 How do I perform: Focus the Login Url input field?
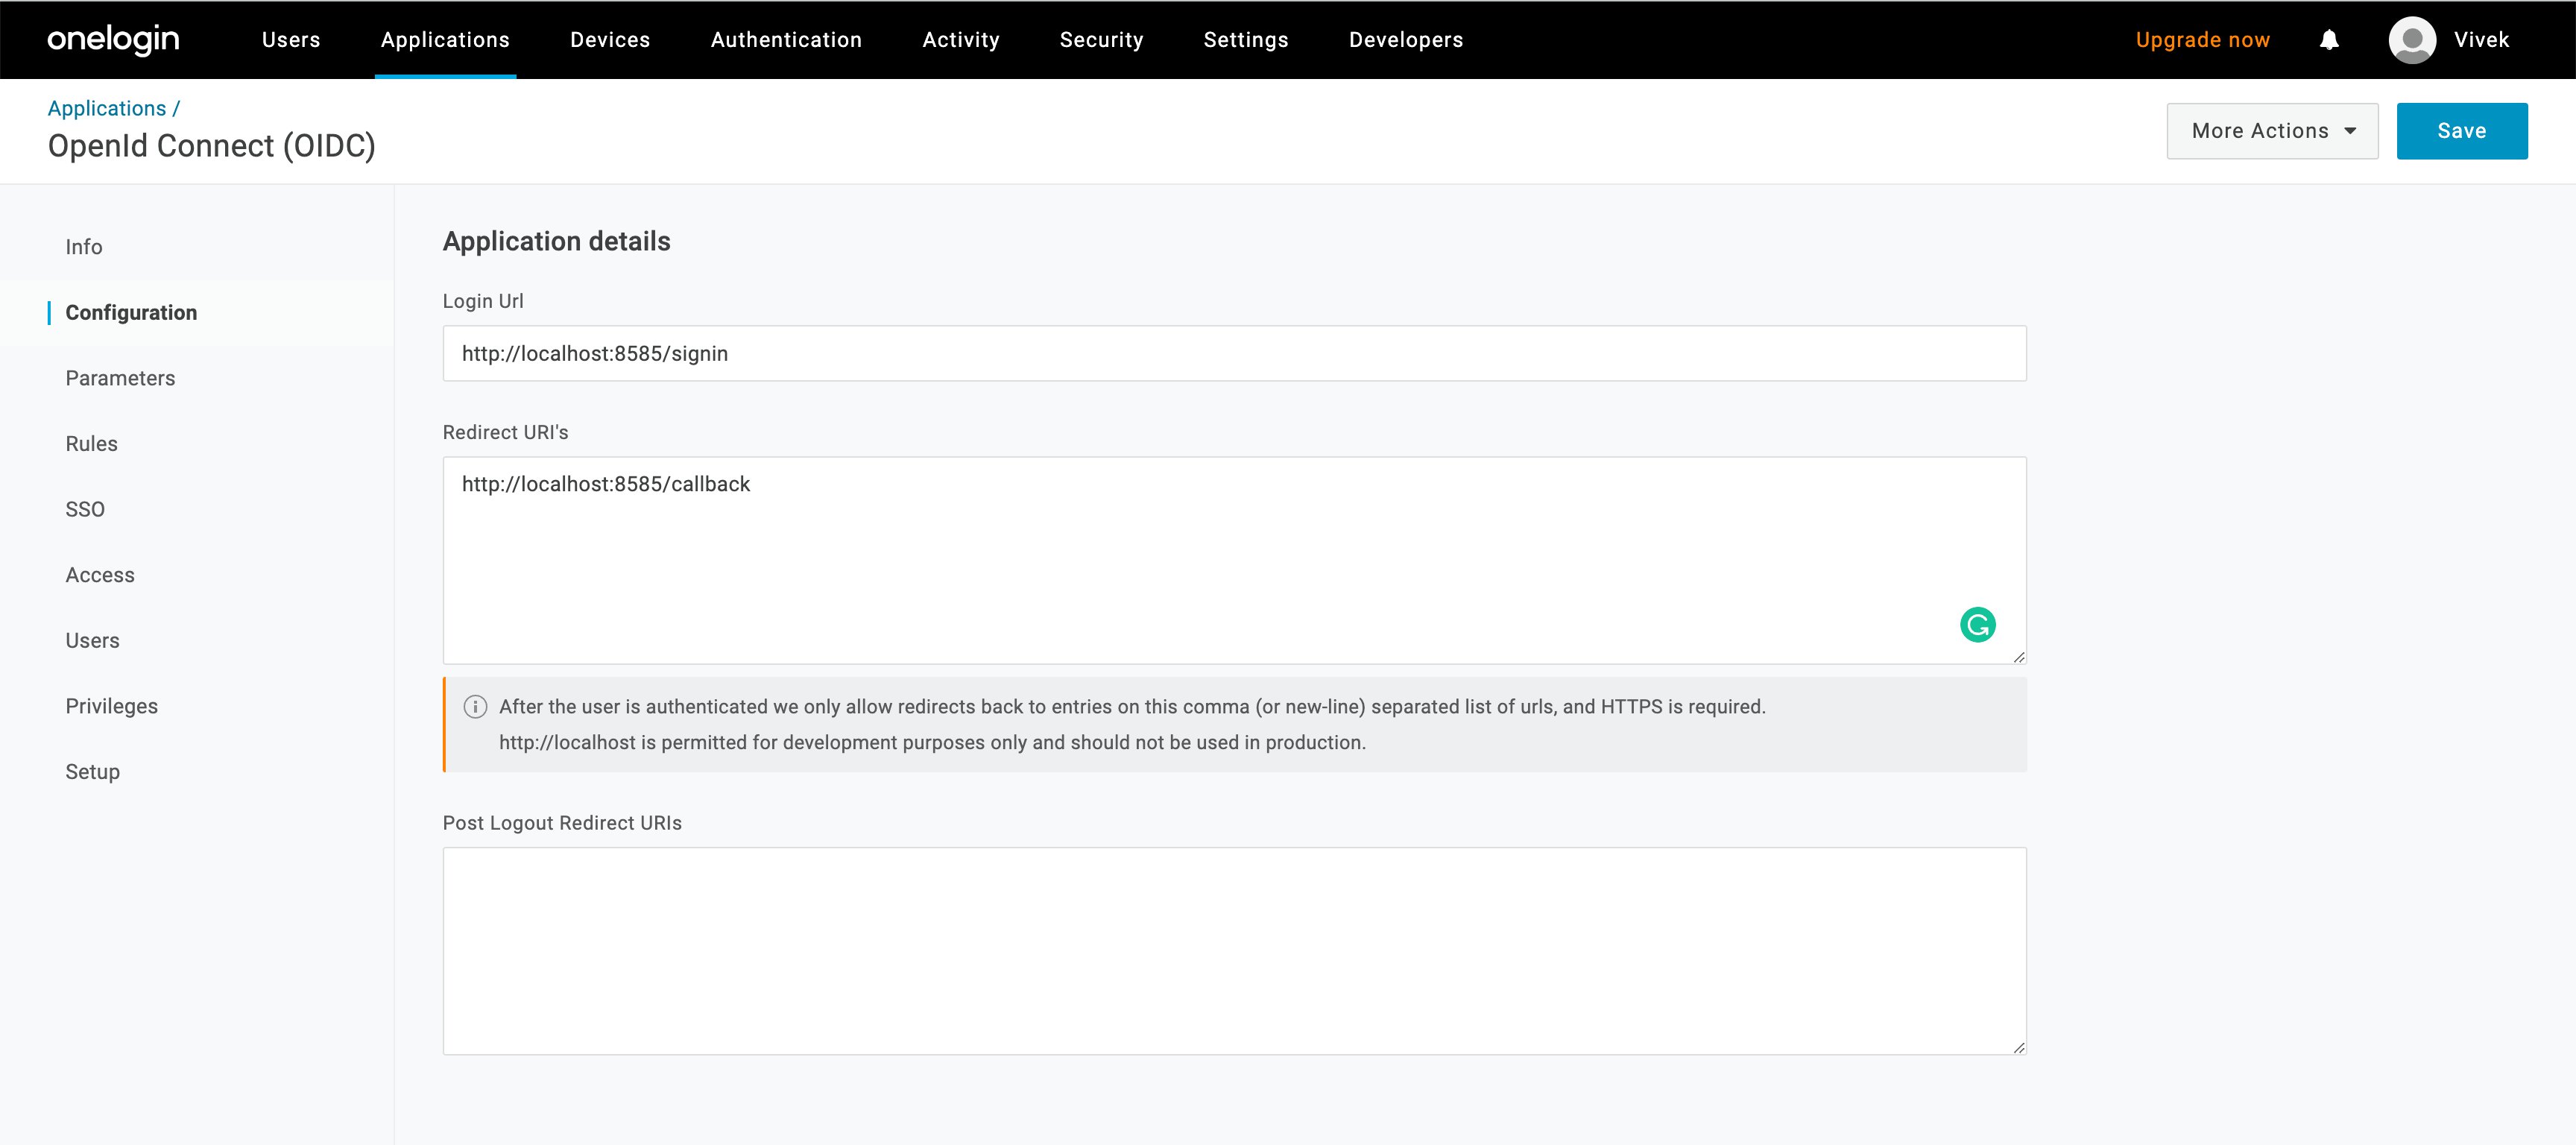tap(1234, 353)
